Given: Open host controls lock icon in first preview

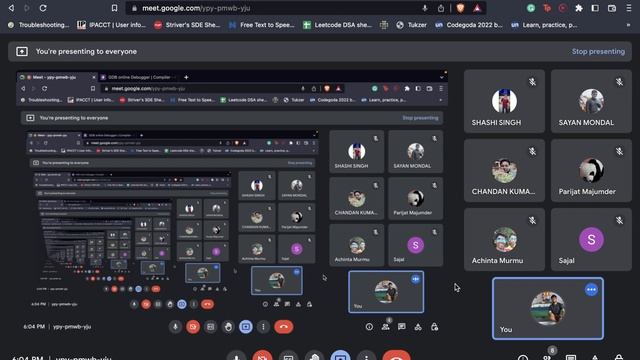Looking at the screenshot, I should point(434,327).
